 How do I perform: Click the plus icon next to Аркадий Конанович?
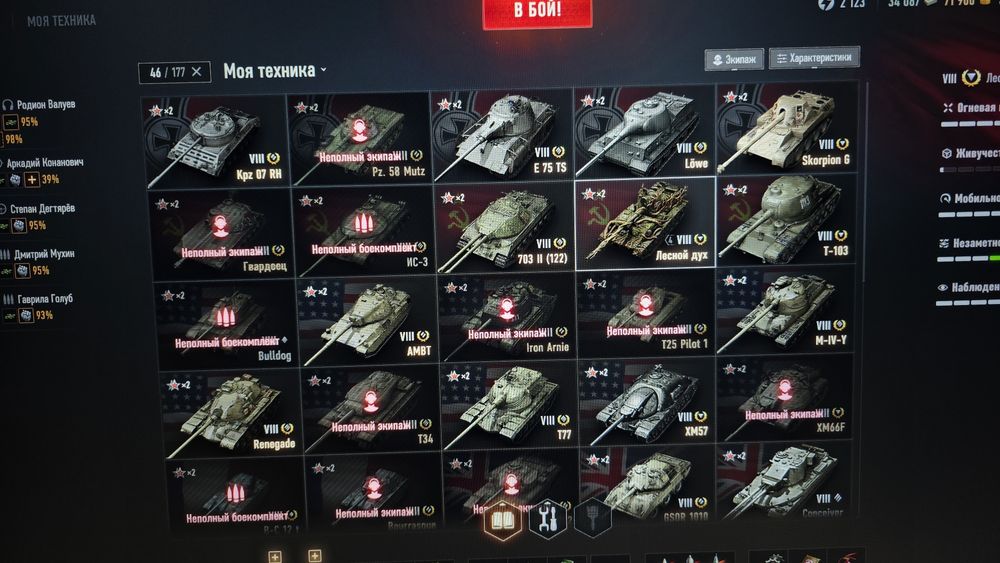[32, 180]
